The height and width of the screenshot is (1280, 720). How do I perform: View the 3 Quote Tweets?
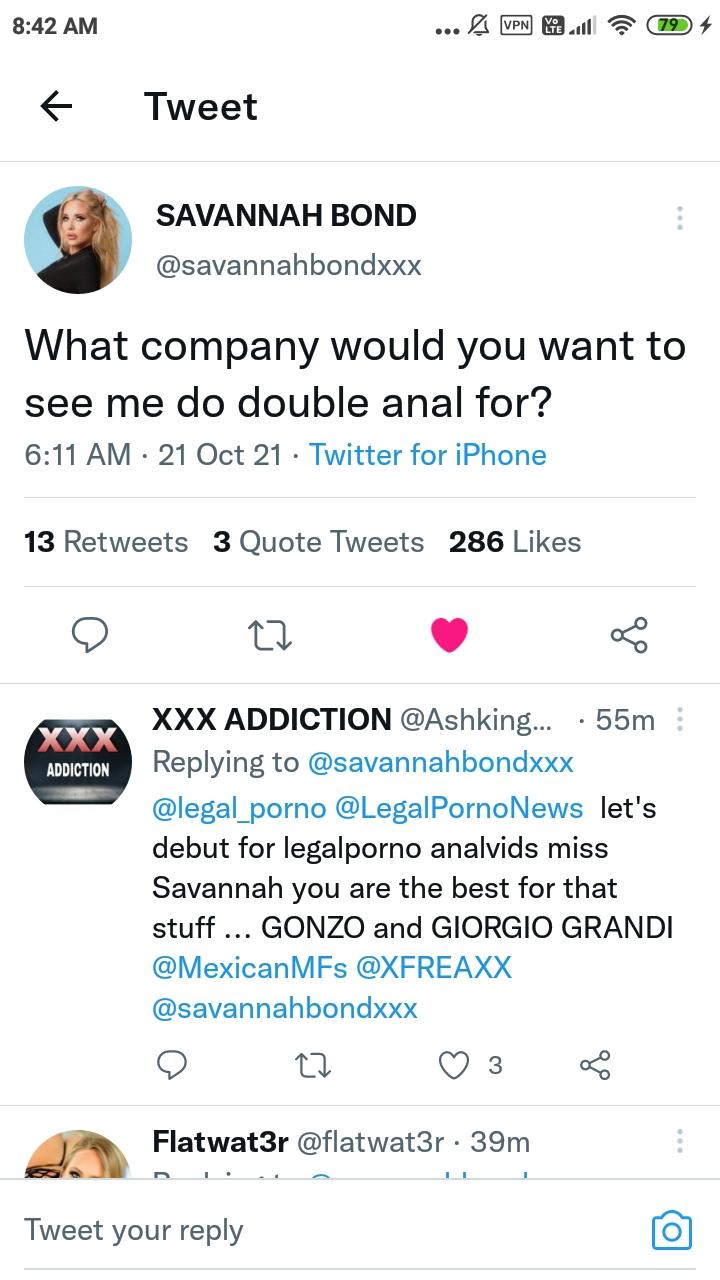click(318, 542)
